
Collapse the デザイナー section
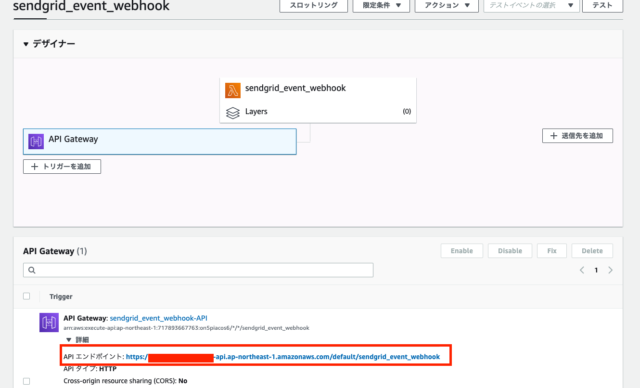click(26, 44)
